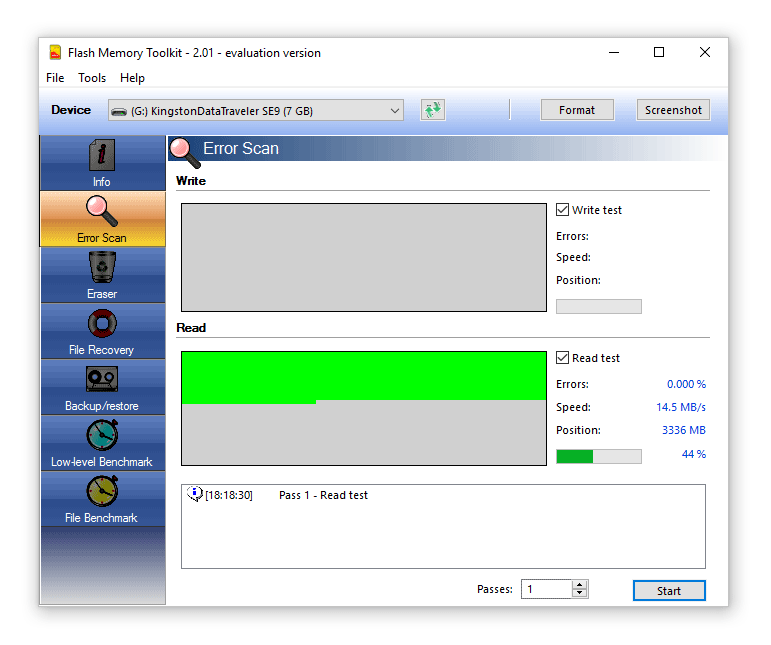Click the Read speed value 14.5 MB/s
This screenshot has height=645, width=771.
pos(681,407)
